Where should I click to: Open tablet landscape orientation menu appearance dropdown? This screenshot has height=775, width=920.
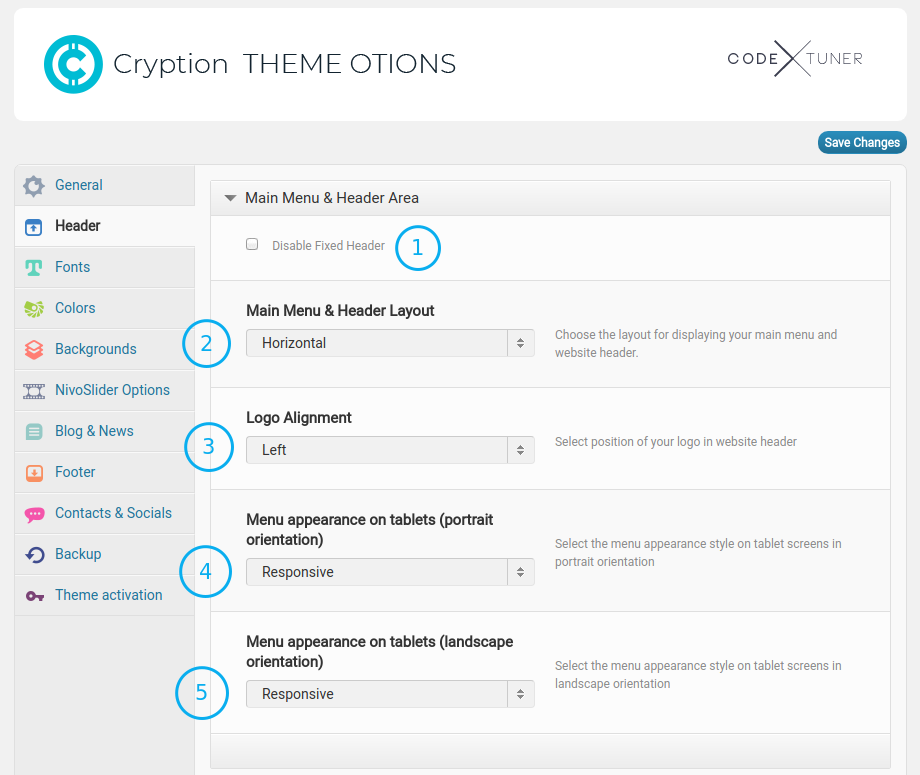[390, 694]
